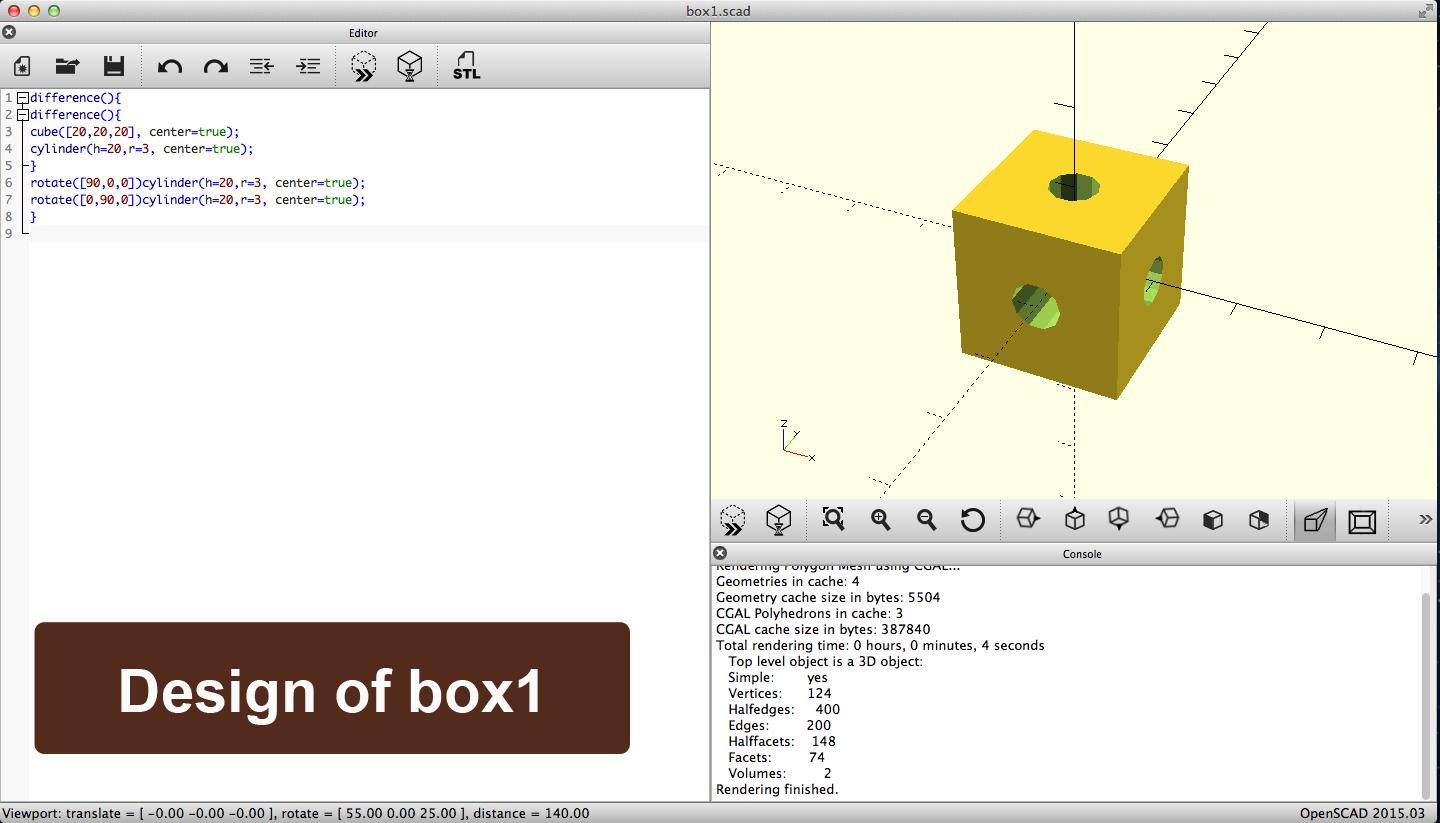This screenshot has height=823, width=1440.
Task: Click the rotate([0,90,0]) code on line 7
Action: point(198,200)
